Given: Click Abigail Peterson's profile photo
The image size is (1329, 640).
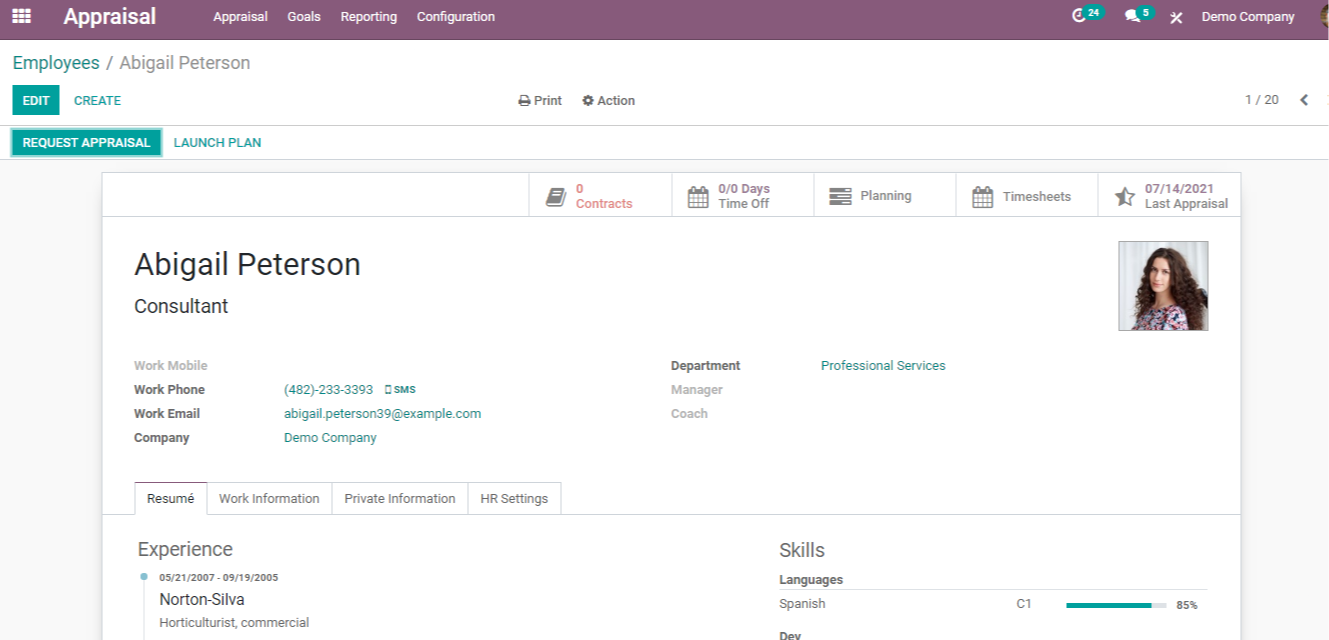Looking at the screenshot, I should [1162, 286].
